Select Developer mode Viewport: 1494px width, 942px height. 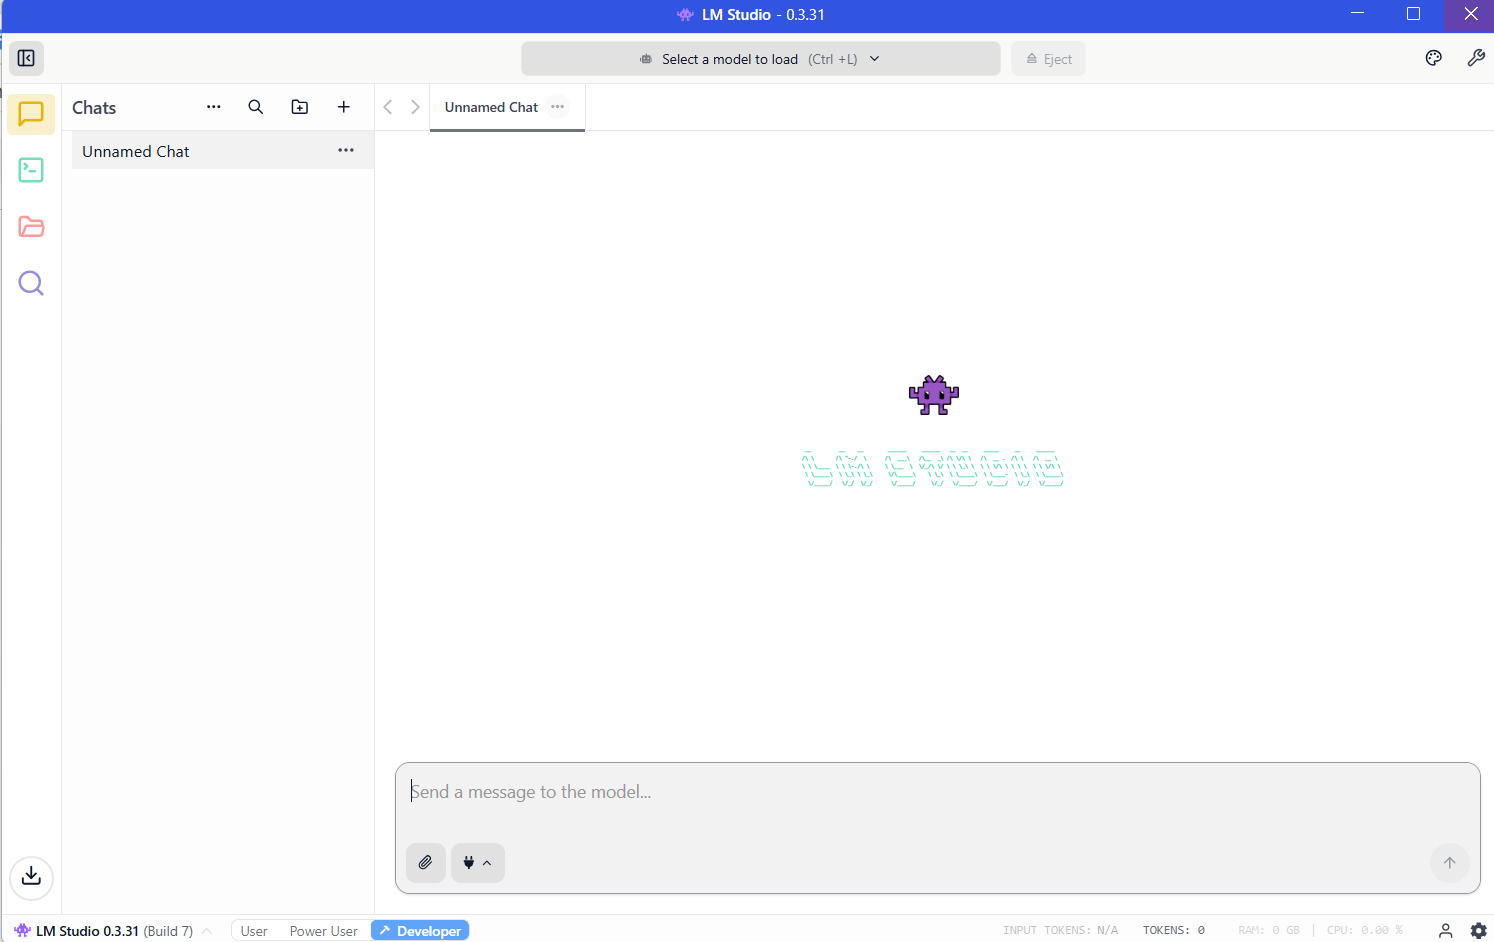click(420, 931)
